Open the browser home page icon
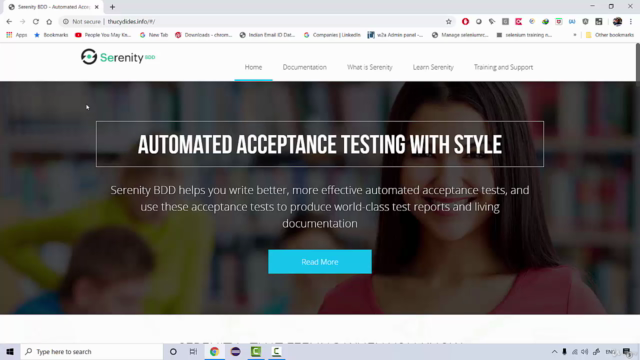640x360 pixels. click(49, 22)
